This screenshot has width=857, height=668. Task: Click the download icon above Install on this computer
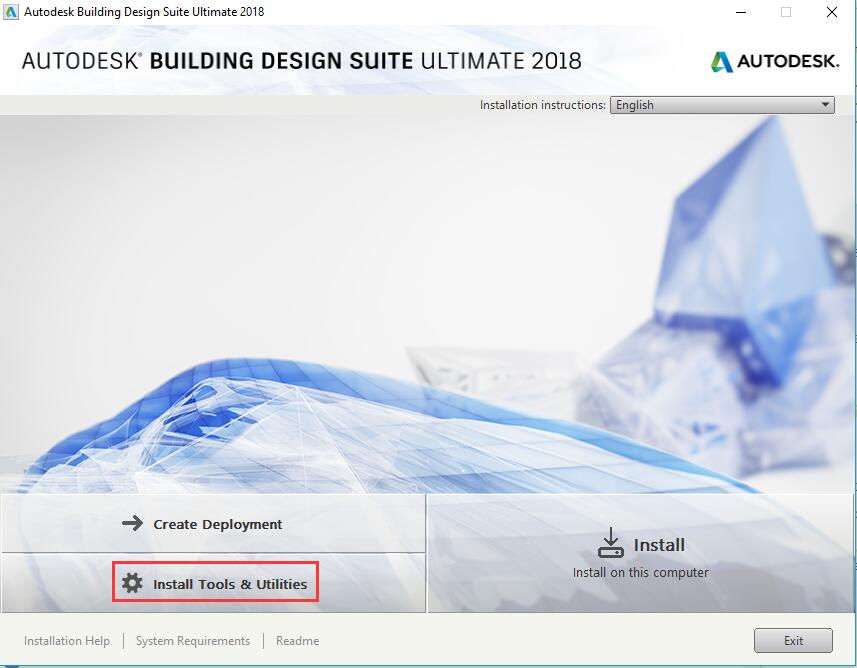(611, 542)
